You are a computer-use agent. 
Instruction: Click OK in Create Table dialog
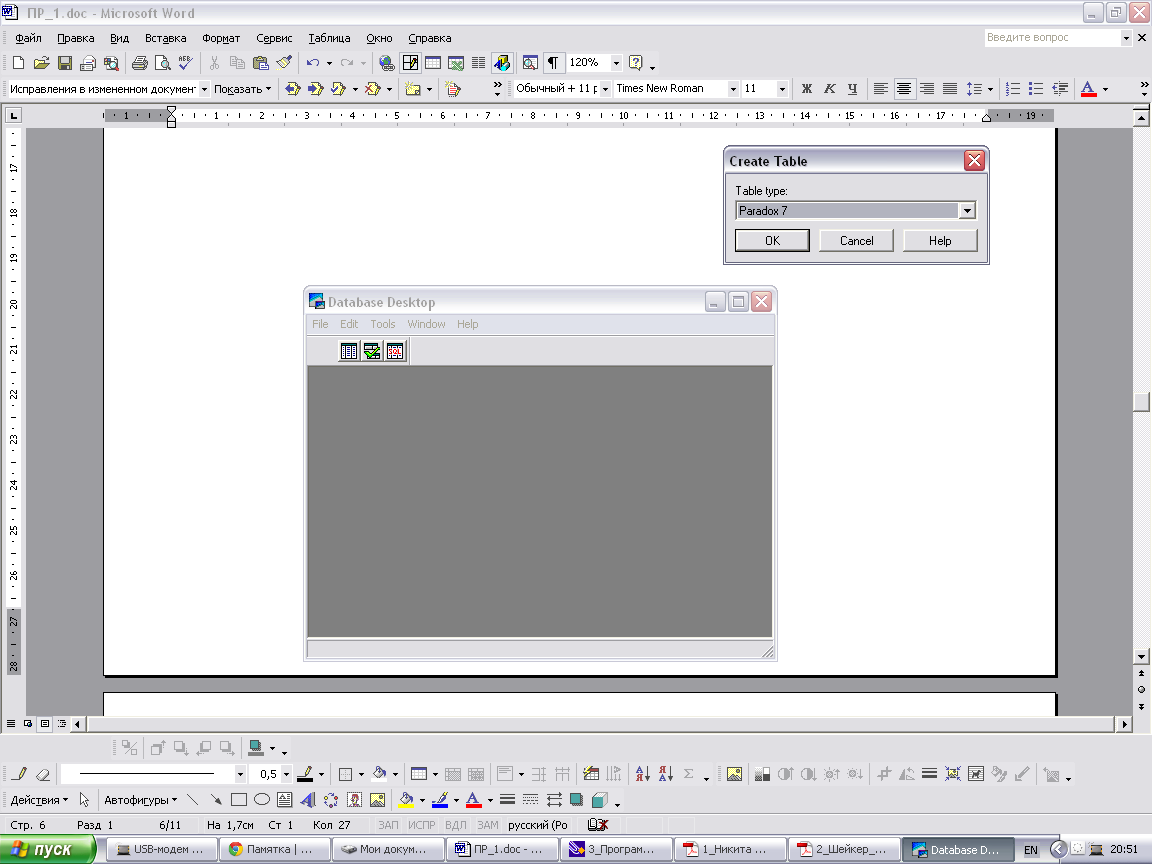[772, 240]
